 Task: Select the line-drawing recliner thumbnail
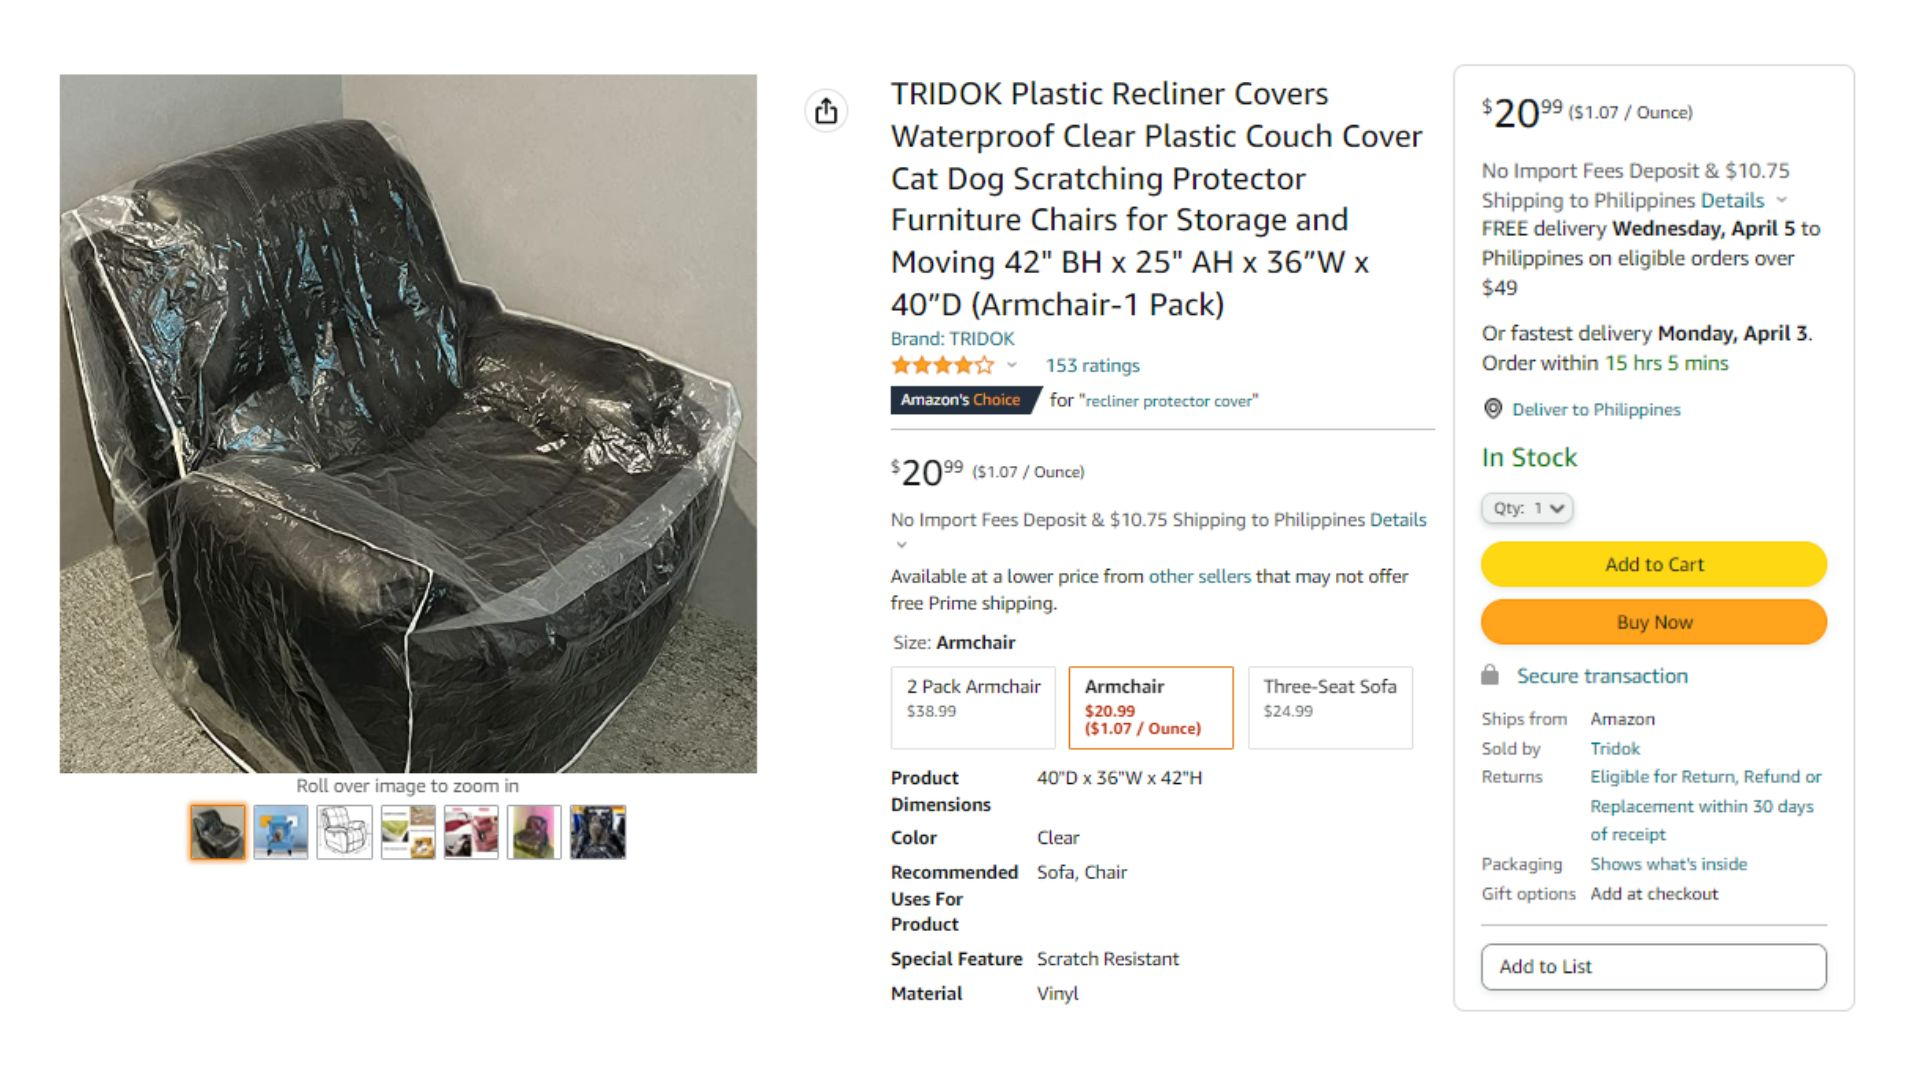coord(345,832)
